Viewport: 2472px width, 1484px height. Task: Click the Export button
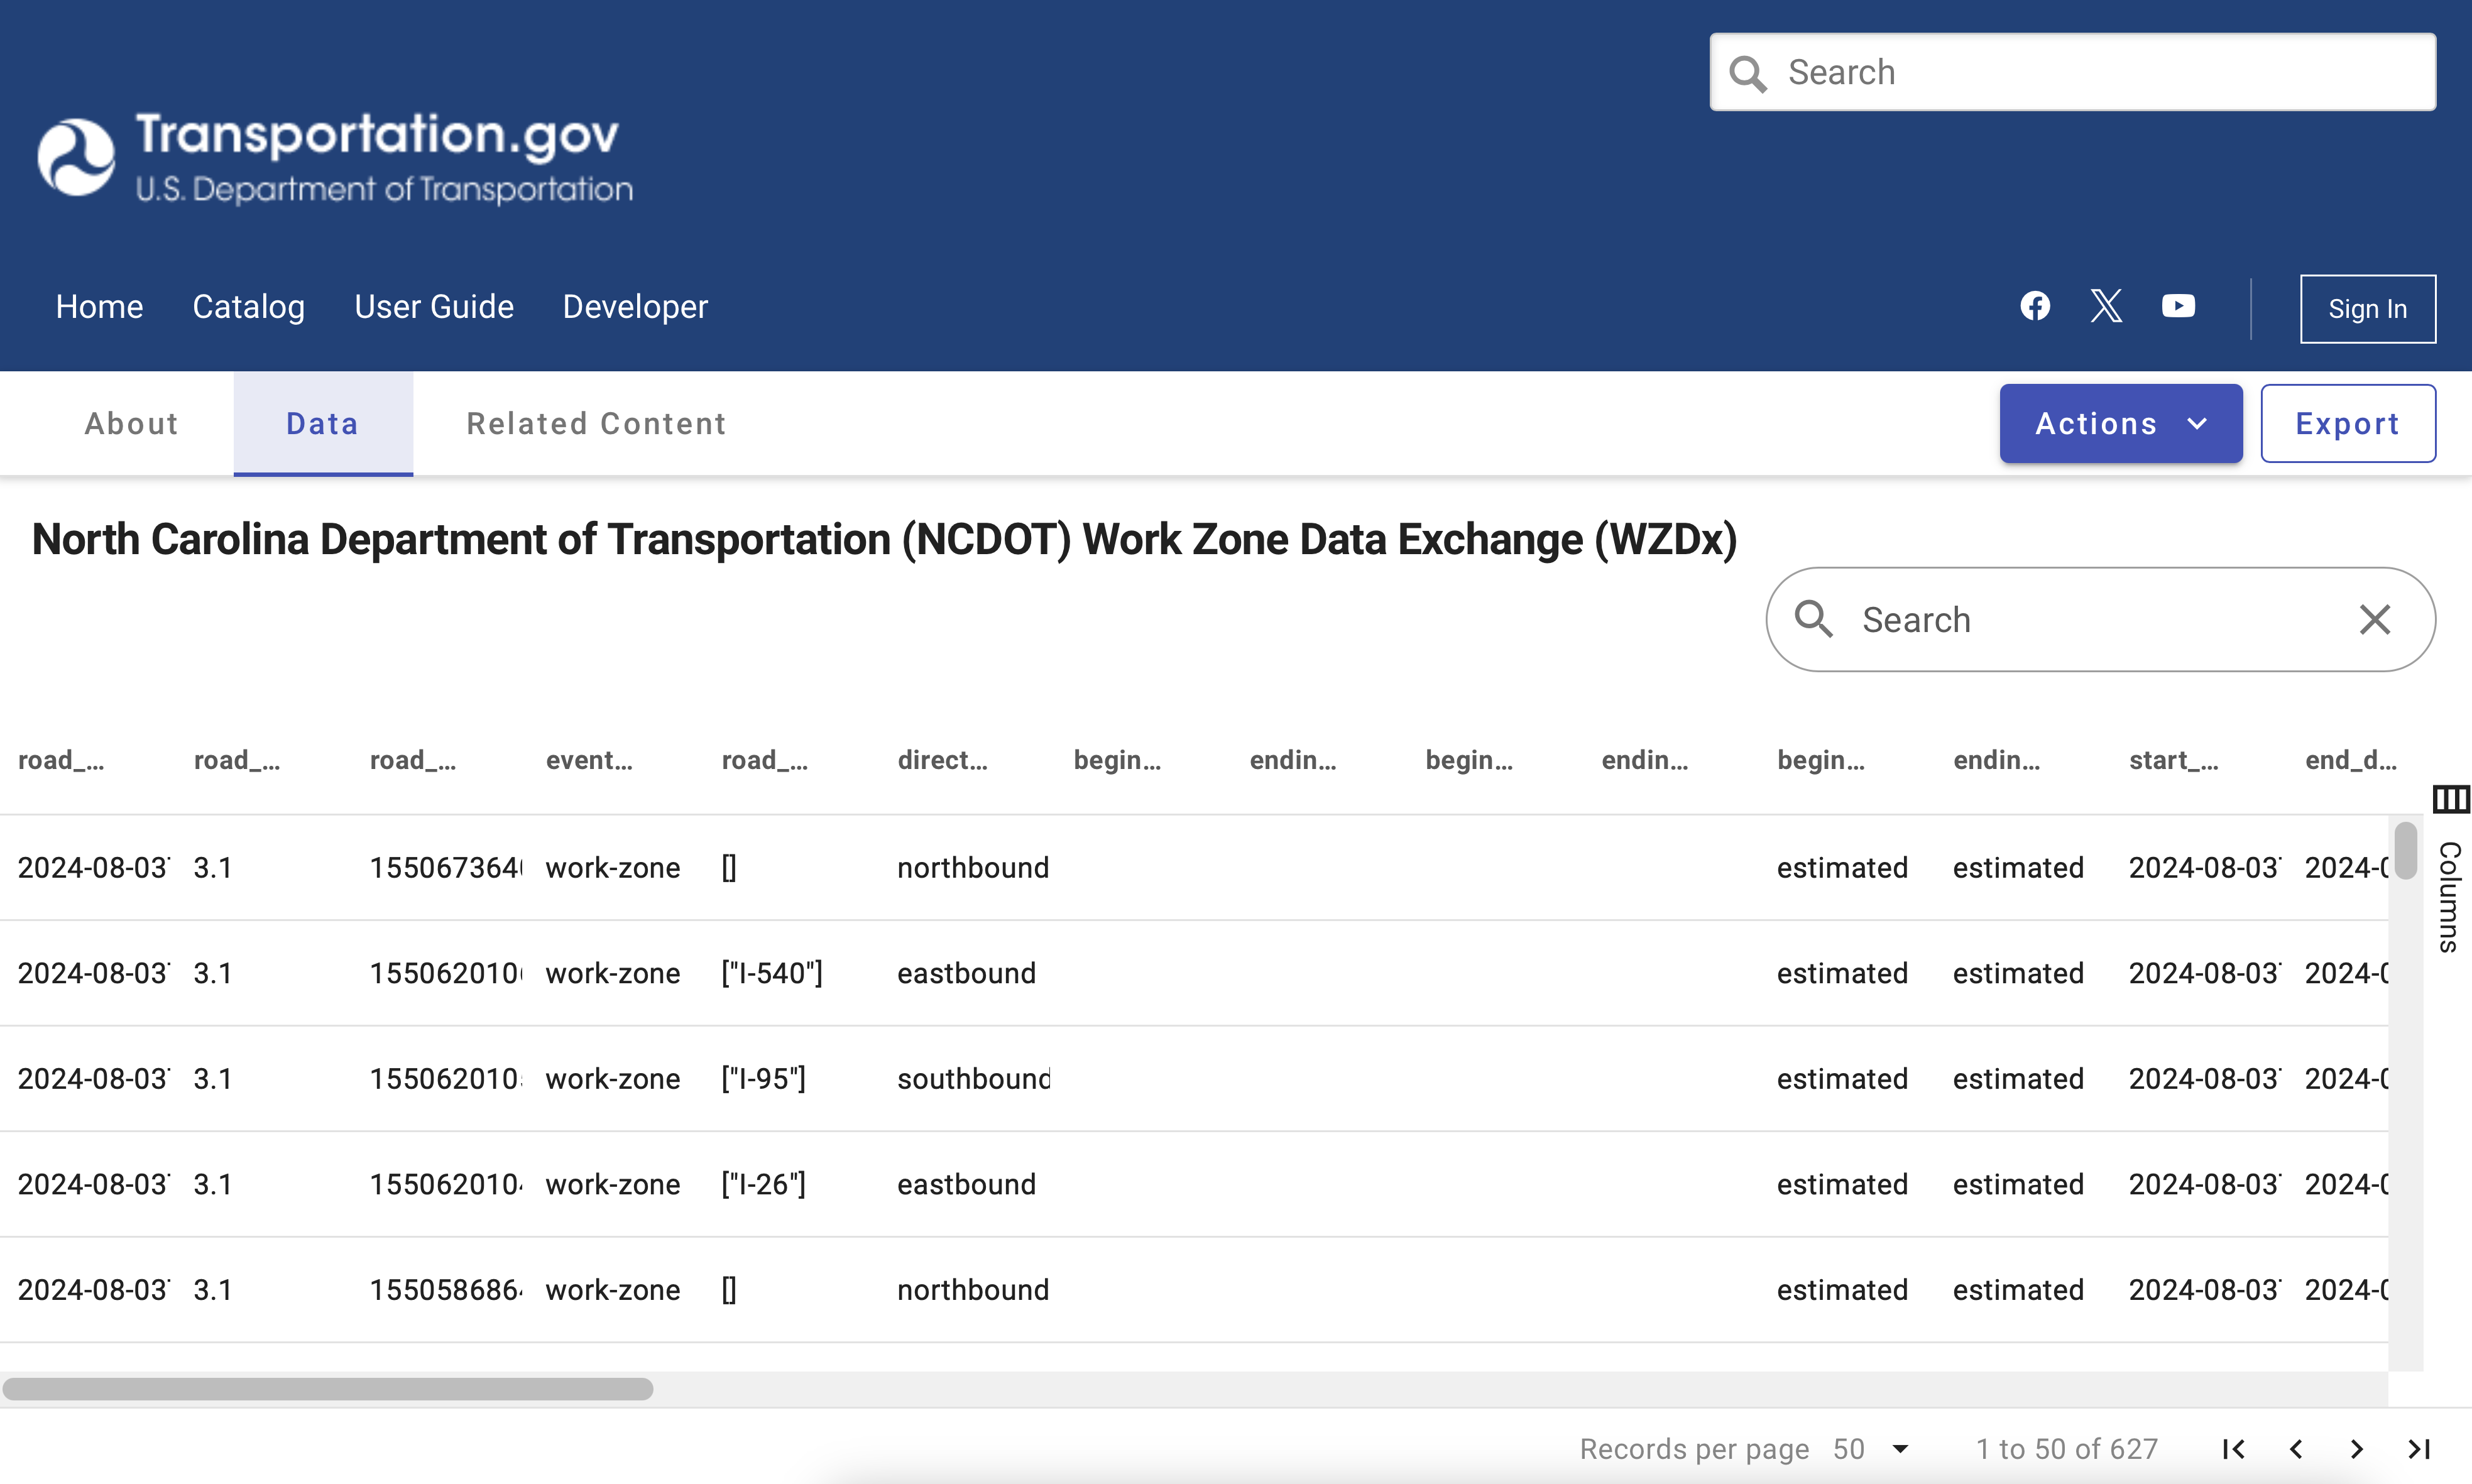(2347, 424)
